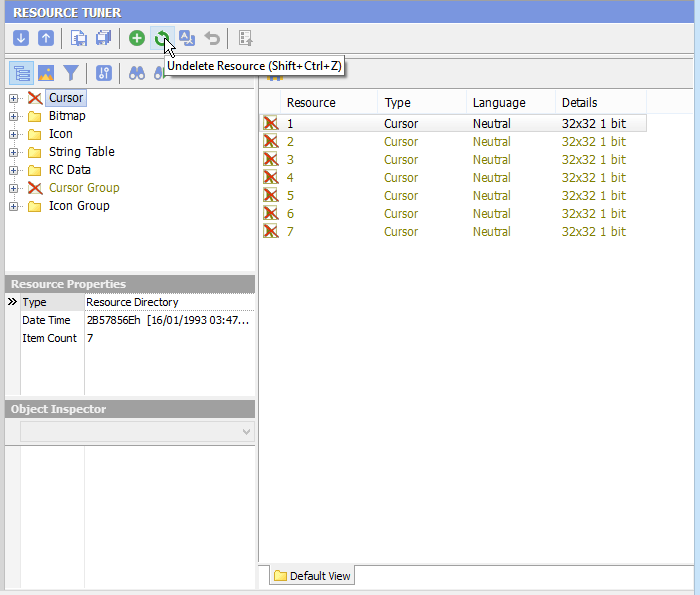Click the gray undo arrow icon
The image size is (700, 595).
pyautogui.click(x=212, y=38)
